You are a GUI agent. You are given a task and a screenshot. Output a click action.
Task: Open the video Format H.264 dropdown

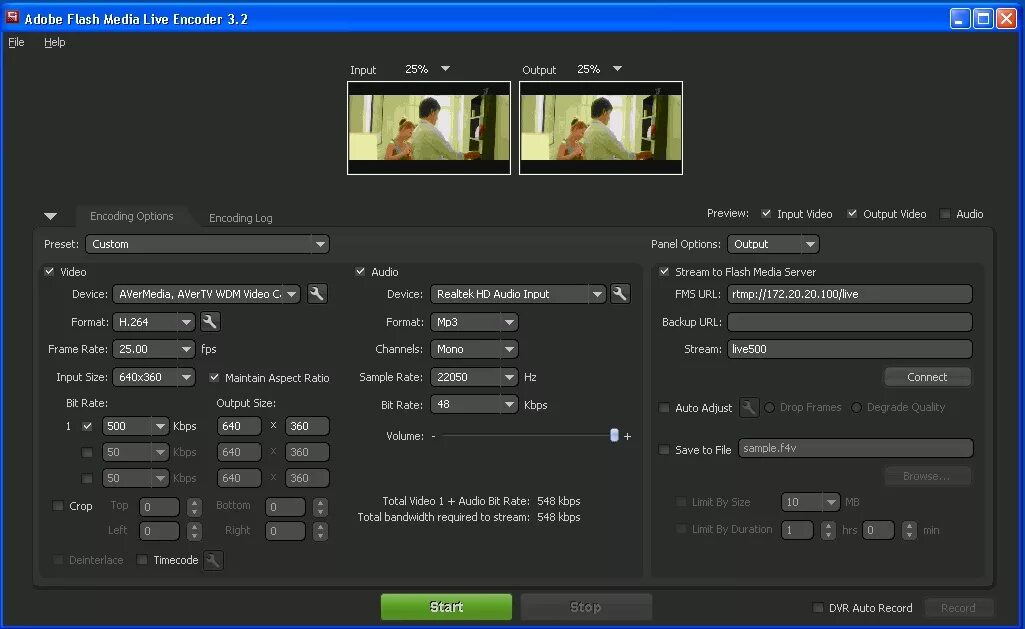pos(154,322)
